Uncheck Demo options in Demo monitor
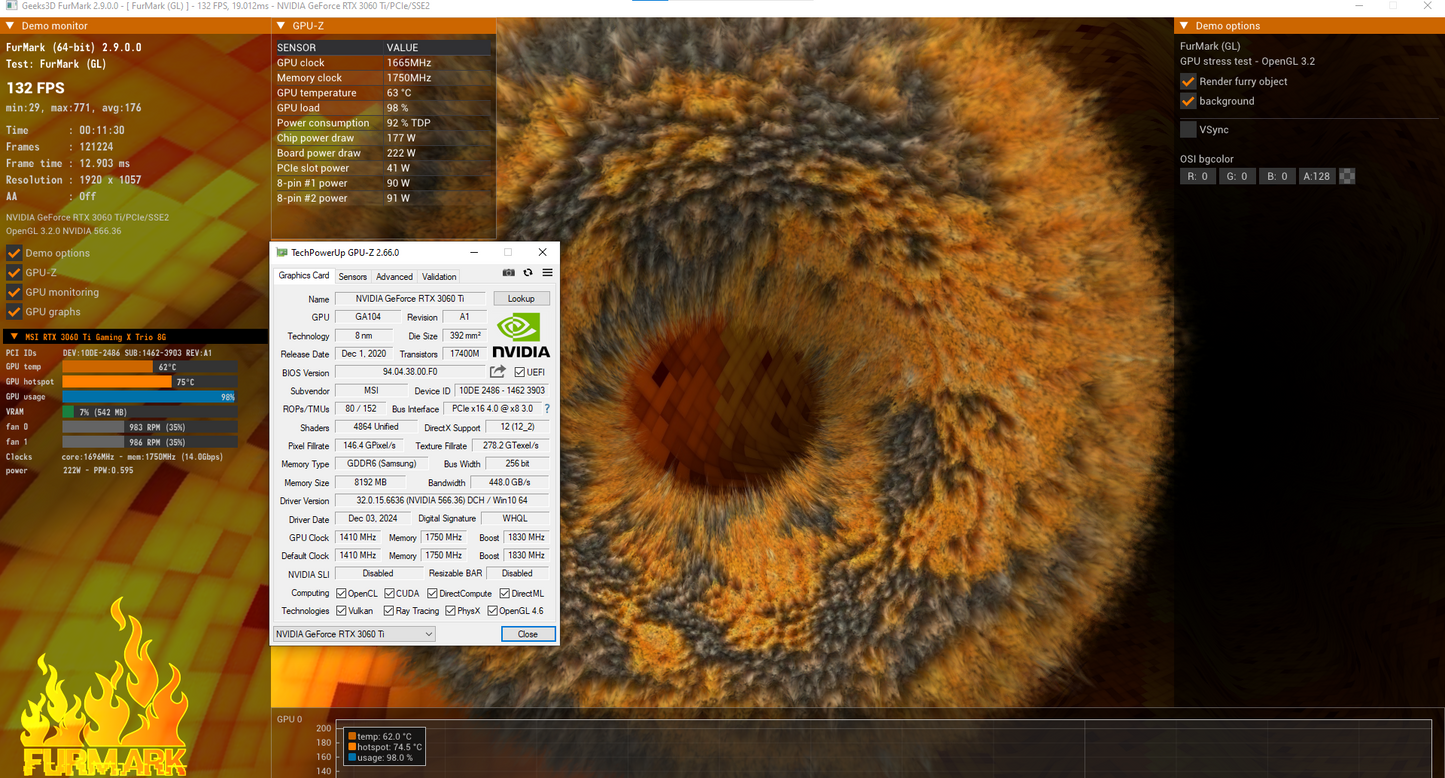1445x778 pixels. (x=14, y=253)
